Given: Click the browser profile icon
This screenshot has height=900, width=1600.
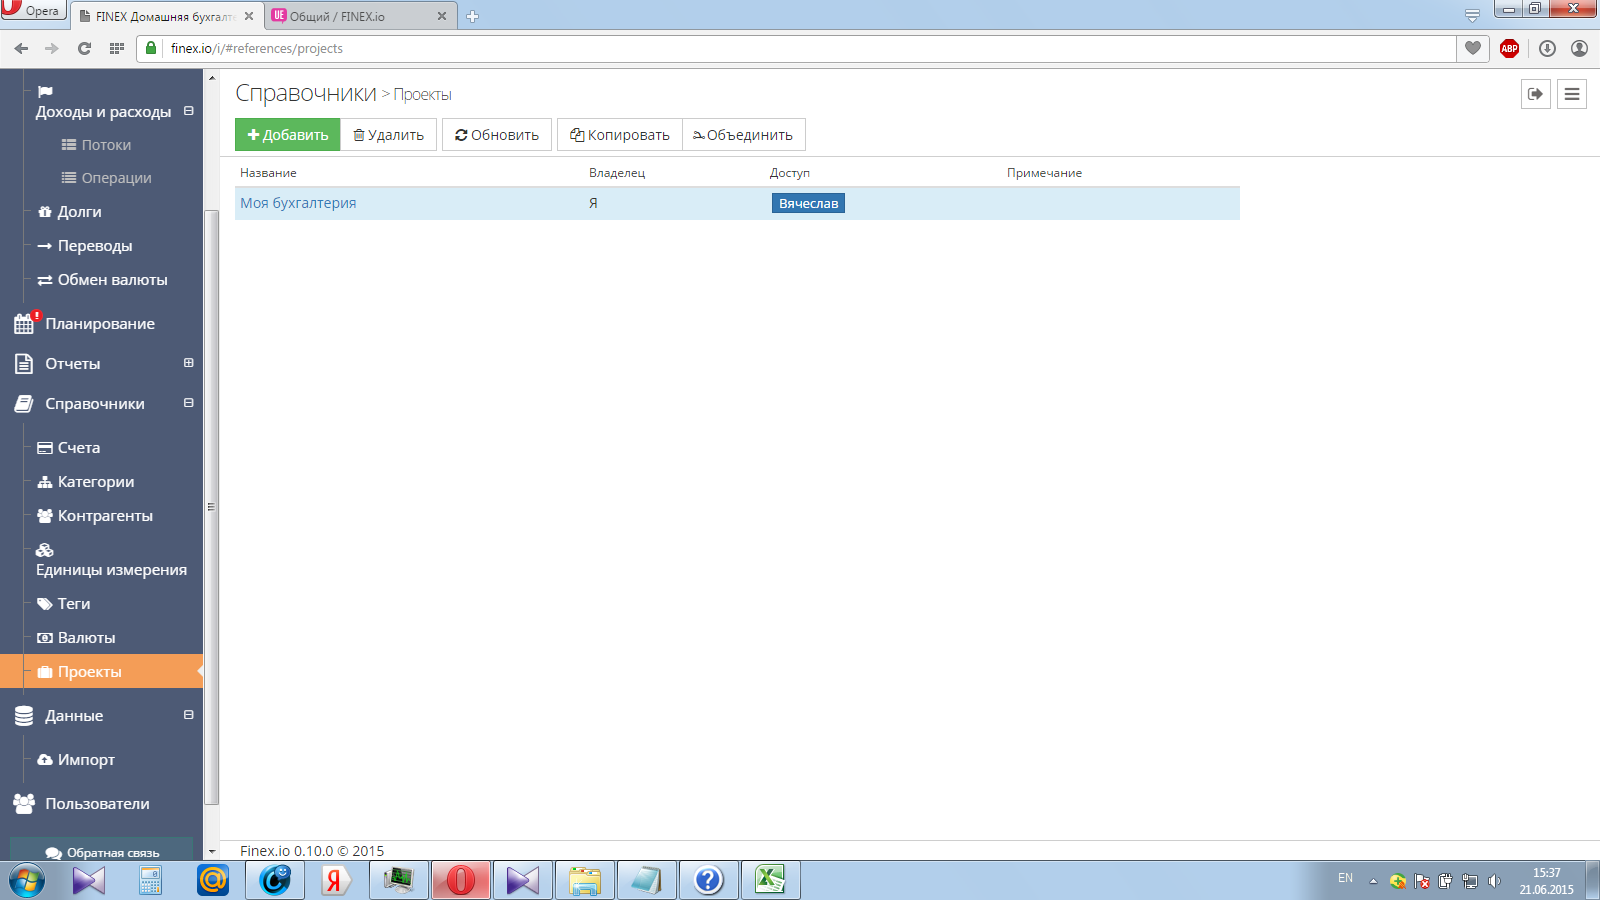Looking at the screenshot, I should 1579,48.
